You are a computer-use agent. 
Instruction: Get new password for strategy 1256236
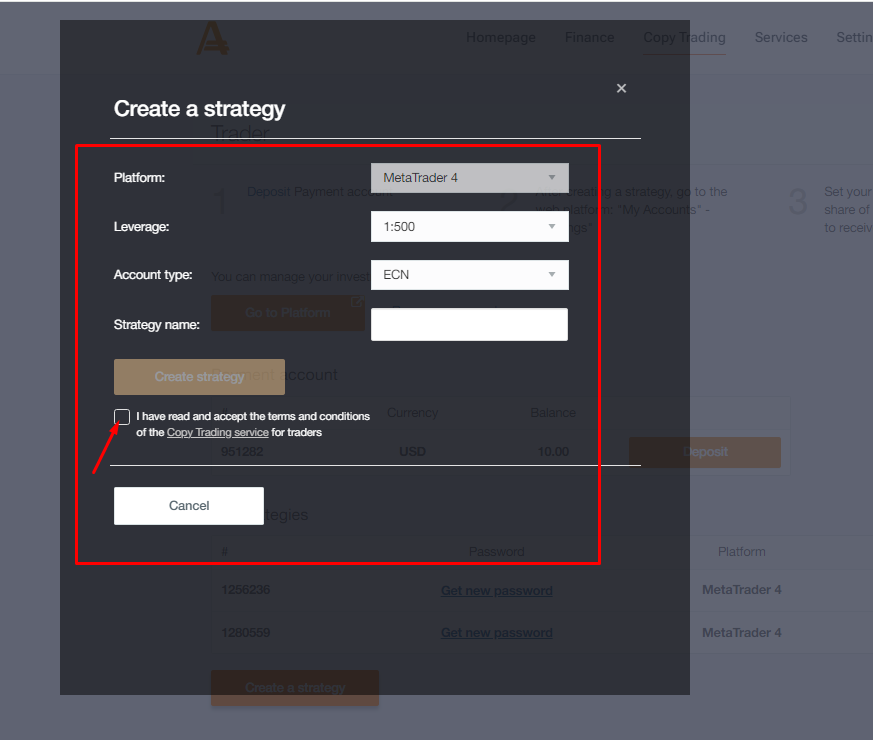(x=496, y=590)
